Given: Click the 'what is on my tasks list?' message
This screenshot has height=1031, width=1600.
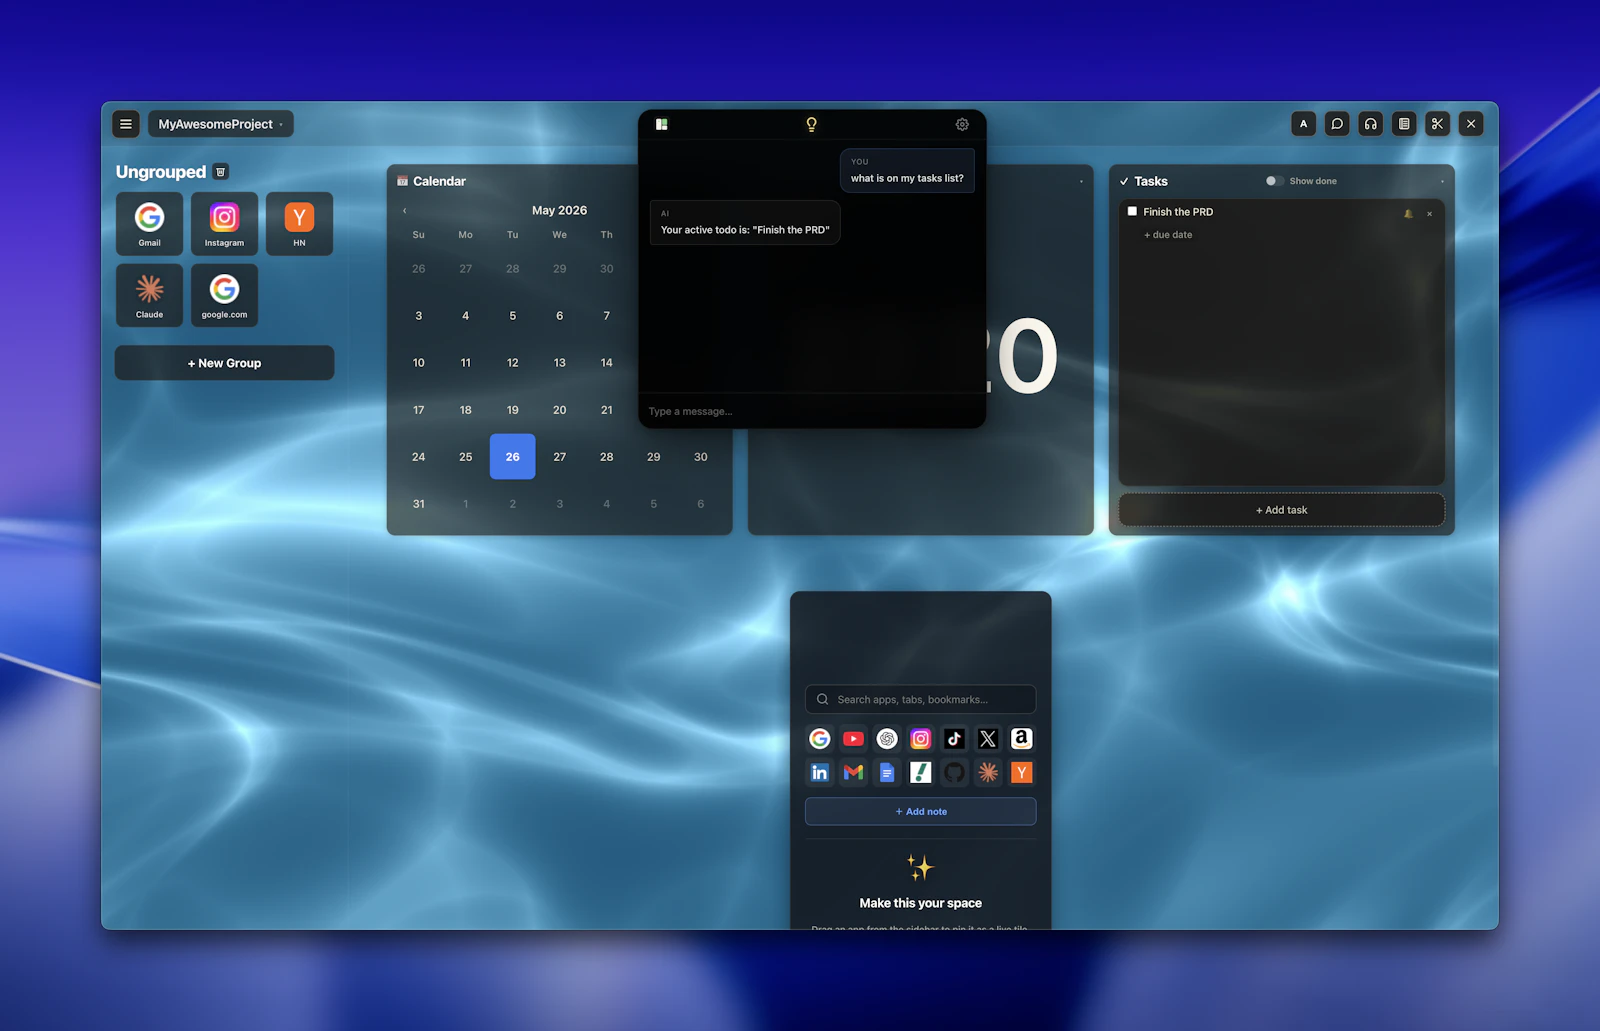Looking at the screenshot, I should click(x=907, y=170).
